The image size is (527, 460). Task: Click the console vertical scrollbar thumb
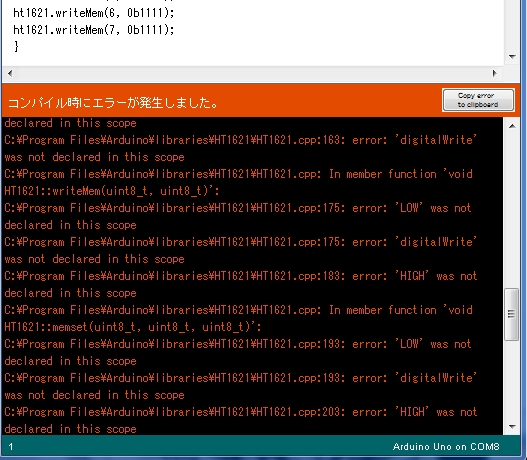pos(512,314)
